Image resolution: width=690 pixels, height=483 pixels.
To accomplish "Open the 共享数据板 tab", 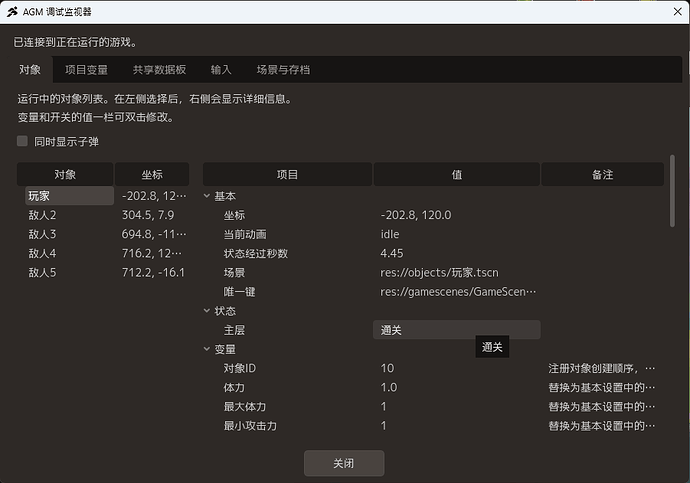I will click(x=159, y=70).
